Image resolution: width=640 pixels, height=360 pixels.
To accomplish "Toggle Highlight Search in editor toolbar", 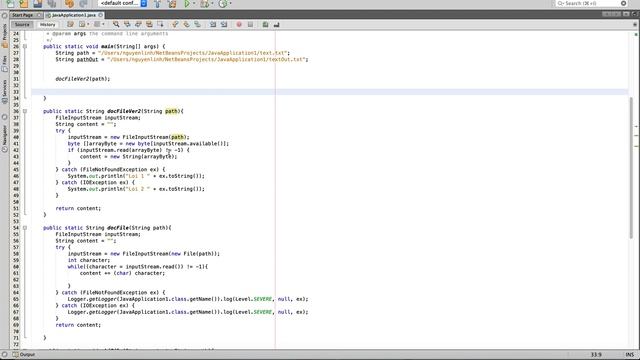I will (x=149, y=24).
